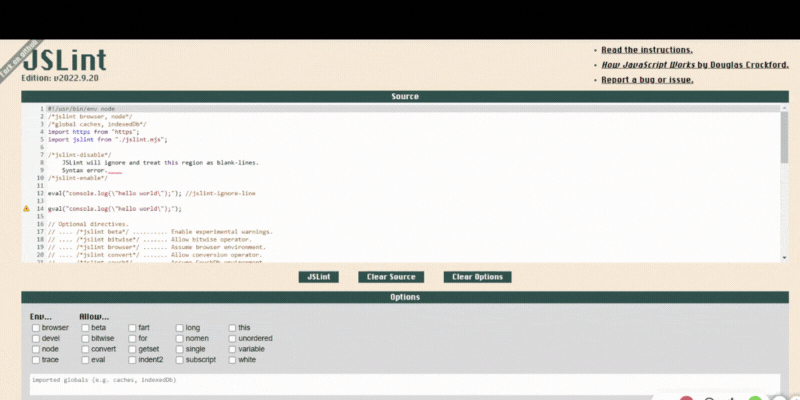Toggle the nomen option checkbox

pyautogui.click(x=180, y=339)
